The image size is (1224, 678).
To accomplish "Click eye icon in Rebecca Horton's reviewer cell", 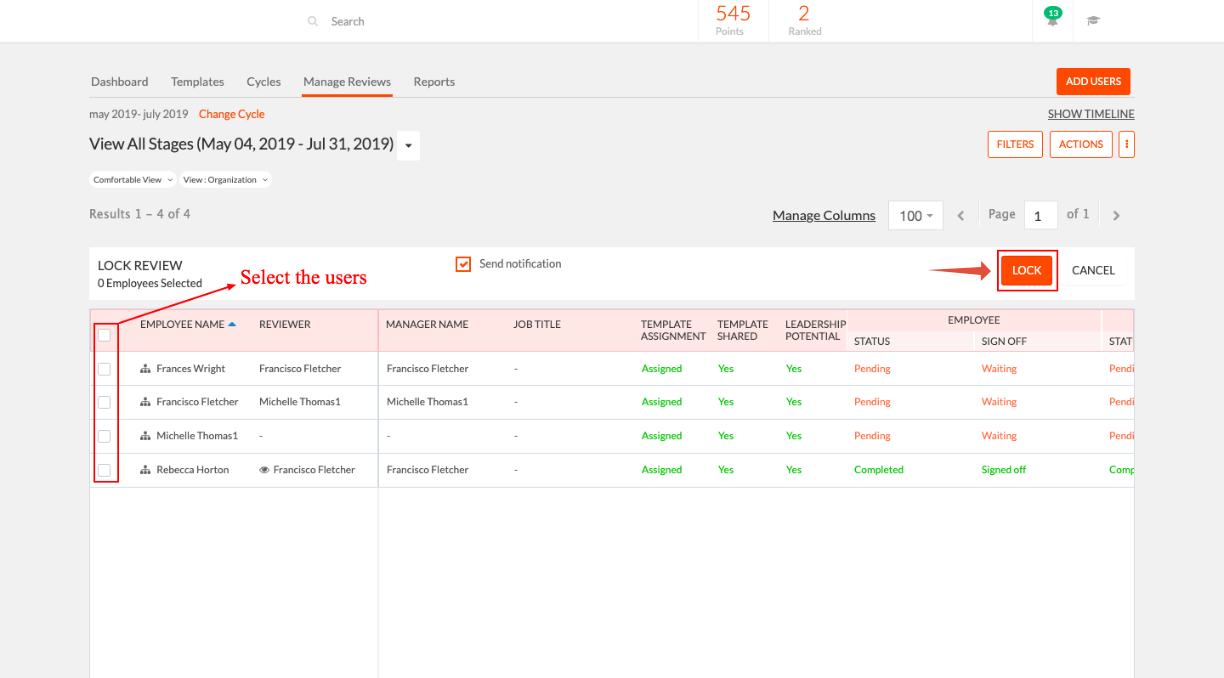I will click(264, 470).
